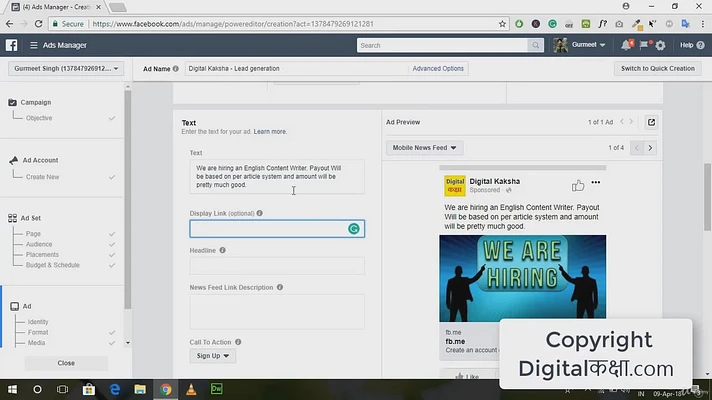
Task: Click Switch to Quick Creation button
Action: [x=658, y=69]
